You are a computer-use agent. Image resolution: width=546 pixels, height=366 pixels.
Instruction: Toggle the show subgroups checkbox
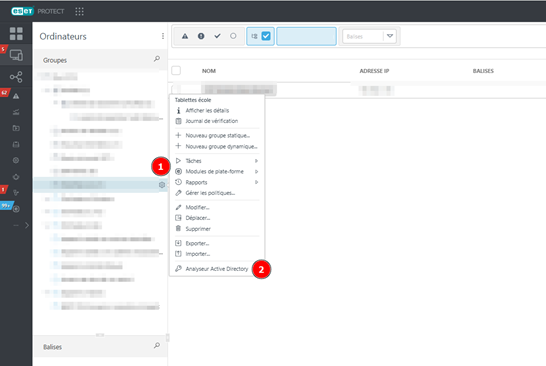(x=266, y=36)
